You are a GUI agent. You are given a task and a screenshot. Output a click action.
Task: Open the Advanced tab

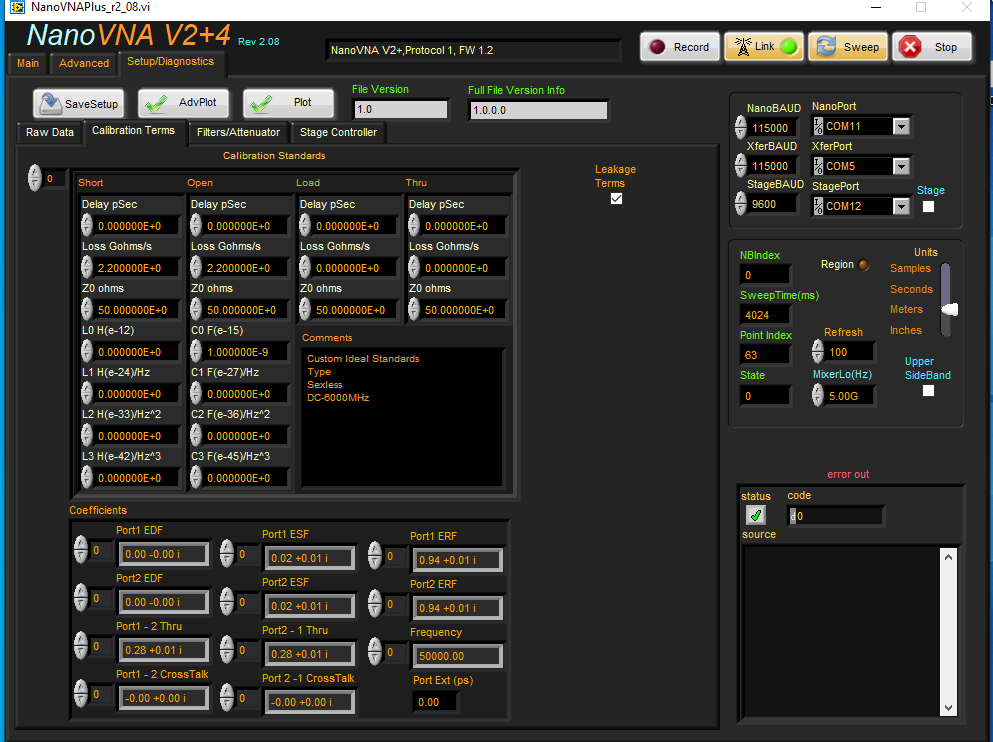(x=84, y=63)
